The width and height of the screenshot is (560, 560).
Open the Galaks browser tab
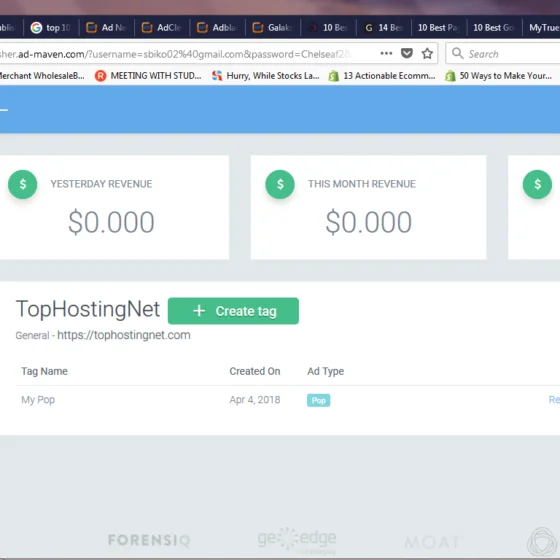tap(272, 28)
